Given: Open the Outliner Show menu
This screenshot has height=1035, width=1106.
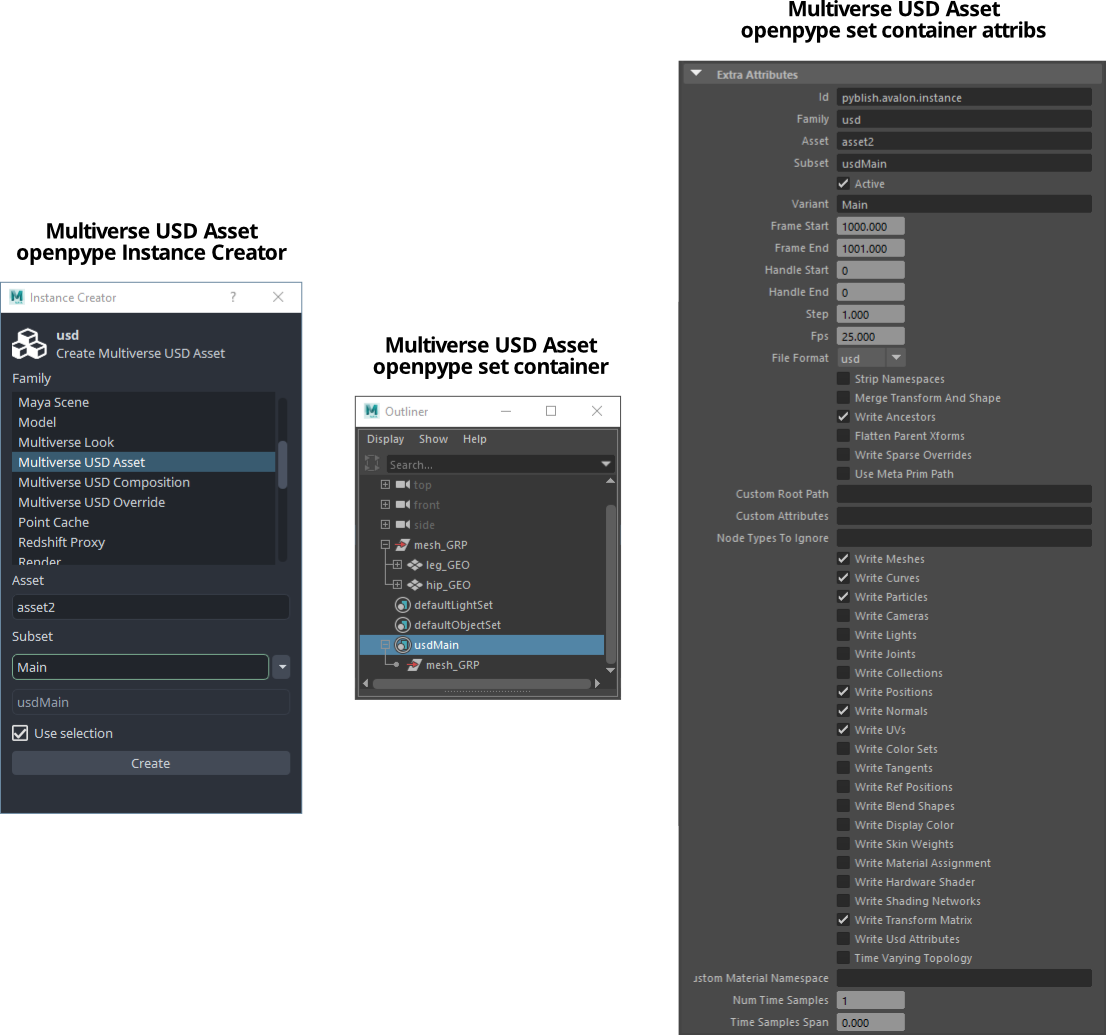Looking at the screenshot, I should 433,439.
